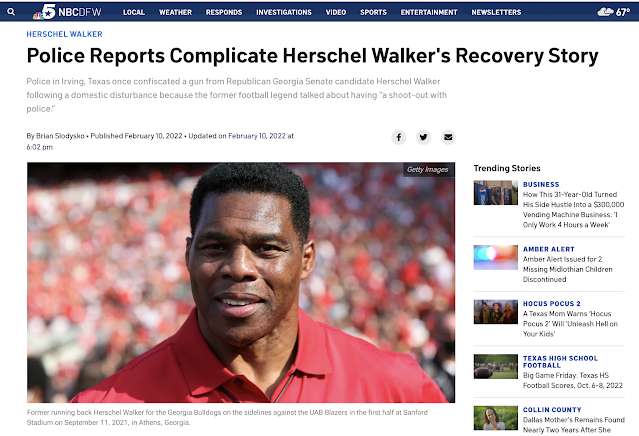
Task: Open the Sports menu item
Action: pyautogui.click(x=373, y=13)
